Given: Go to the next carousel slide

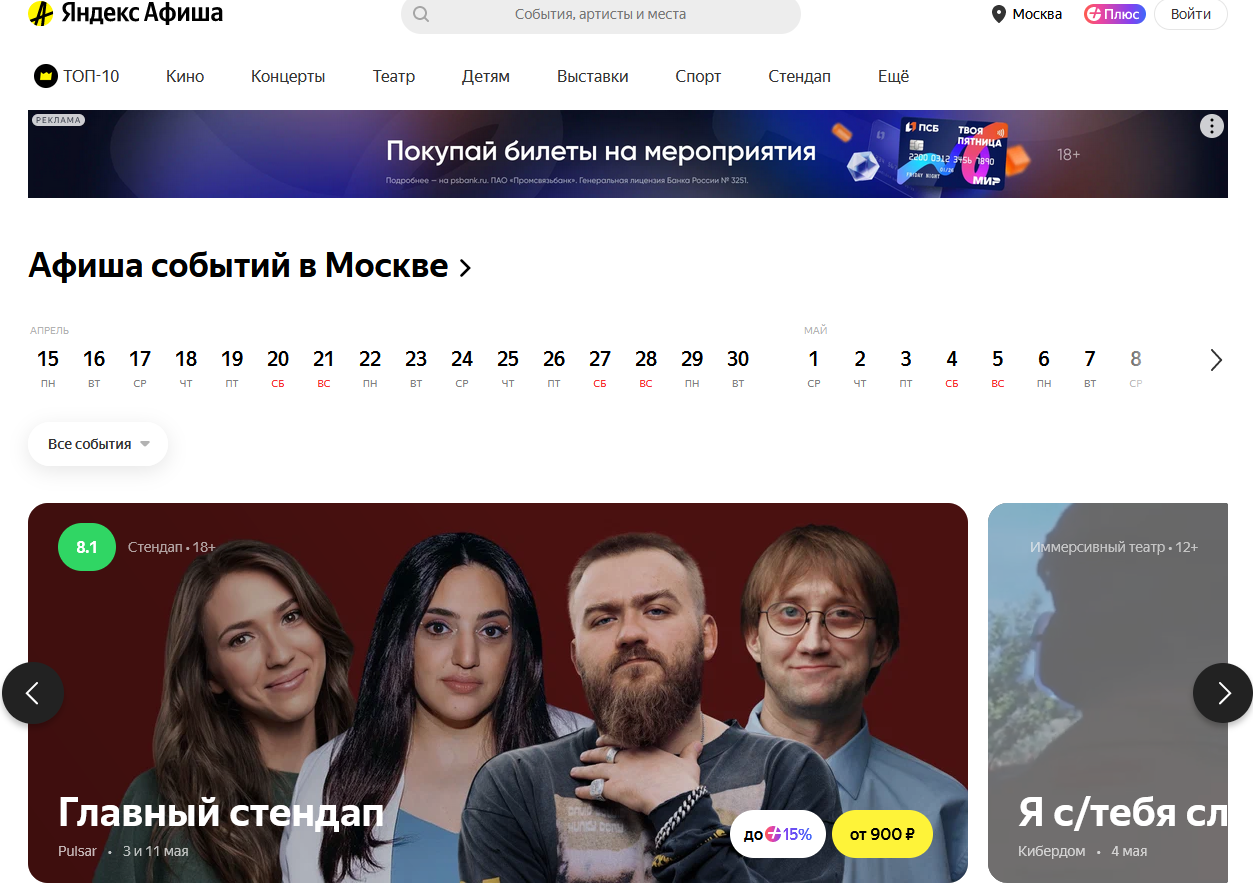Looking at the screenshot, I should click(1223, 693).
